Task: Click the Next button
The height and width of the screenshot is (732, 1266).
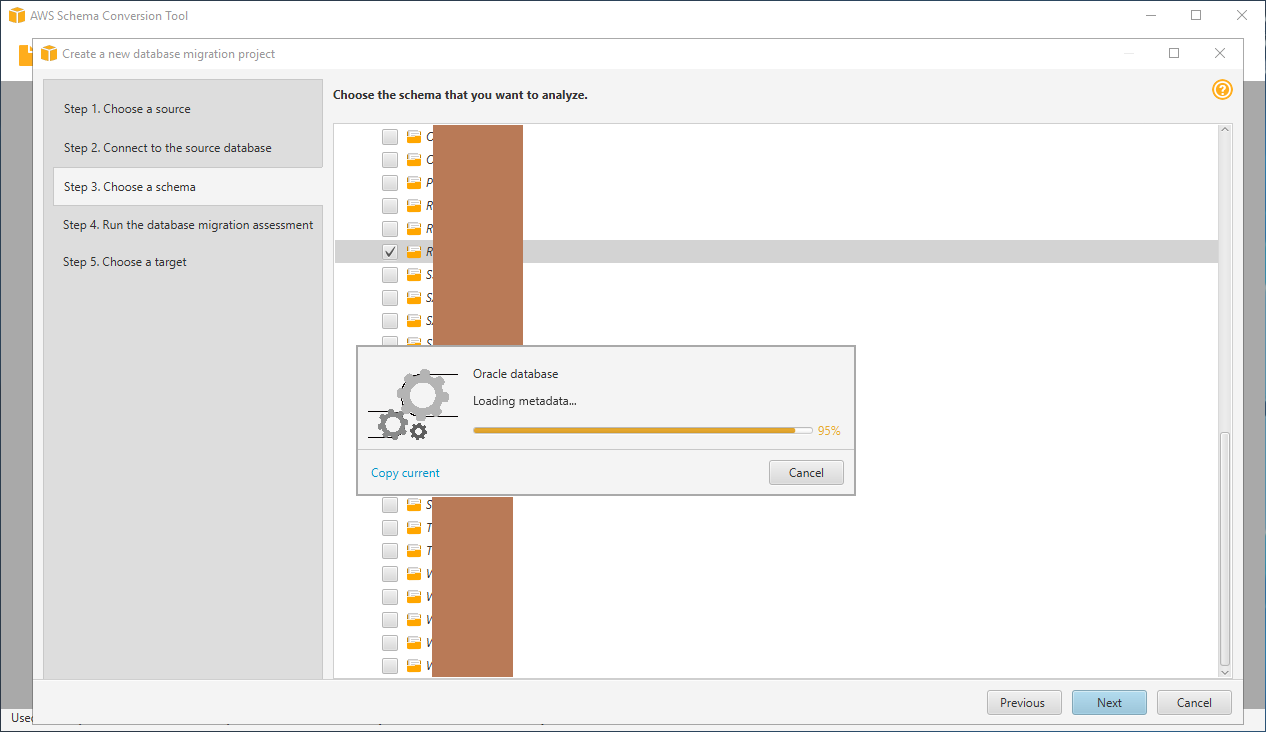Action: click(x=1109, y=703)
